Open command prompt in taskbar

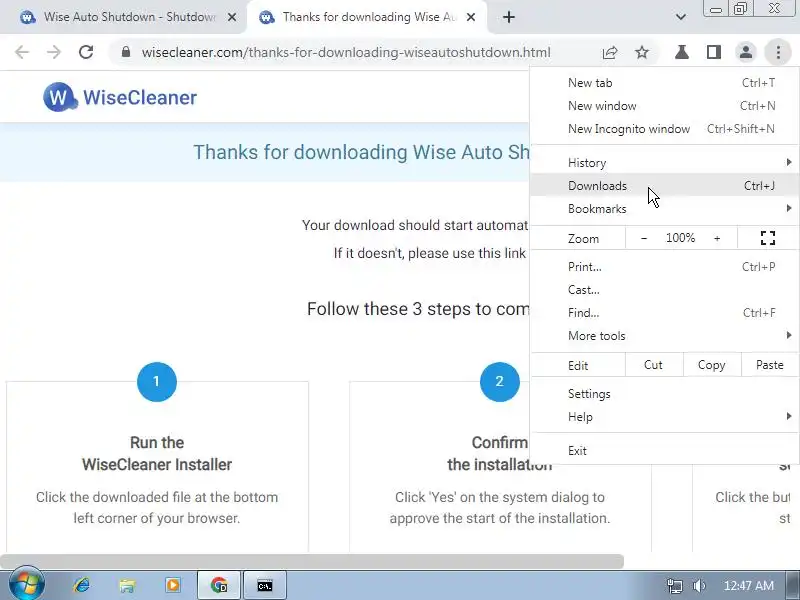(x=265, y=585)
